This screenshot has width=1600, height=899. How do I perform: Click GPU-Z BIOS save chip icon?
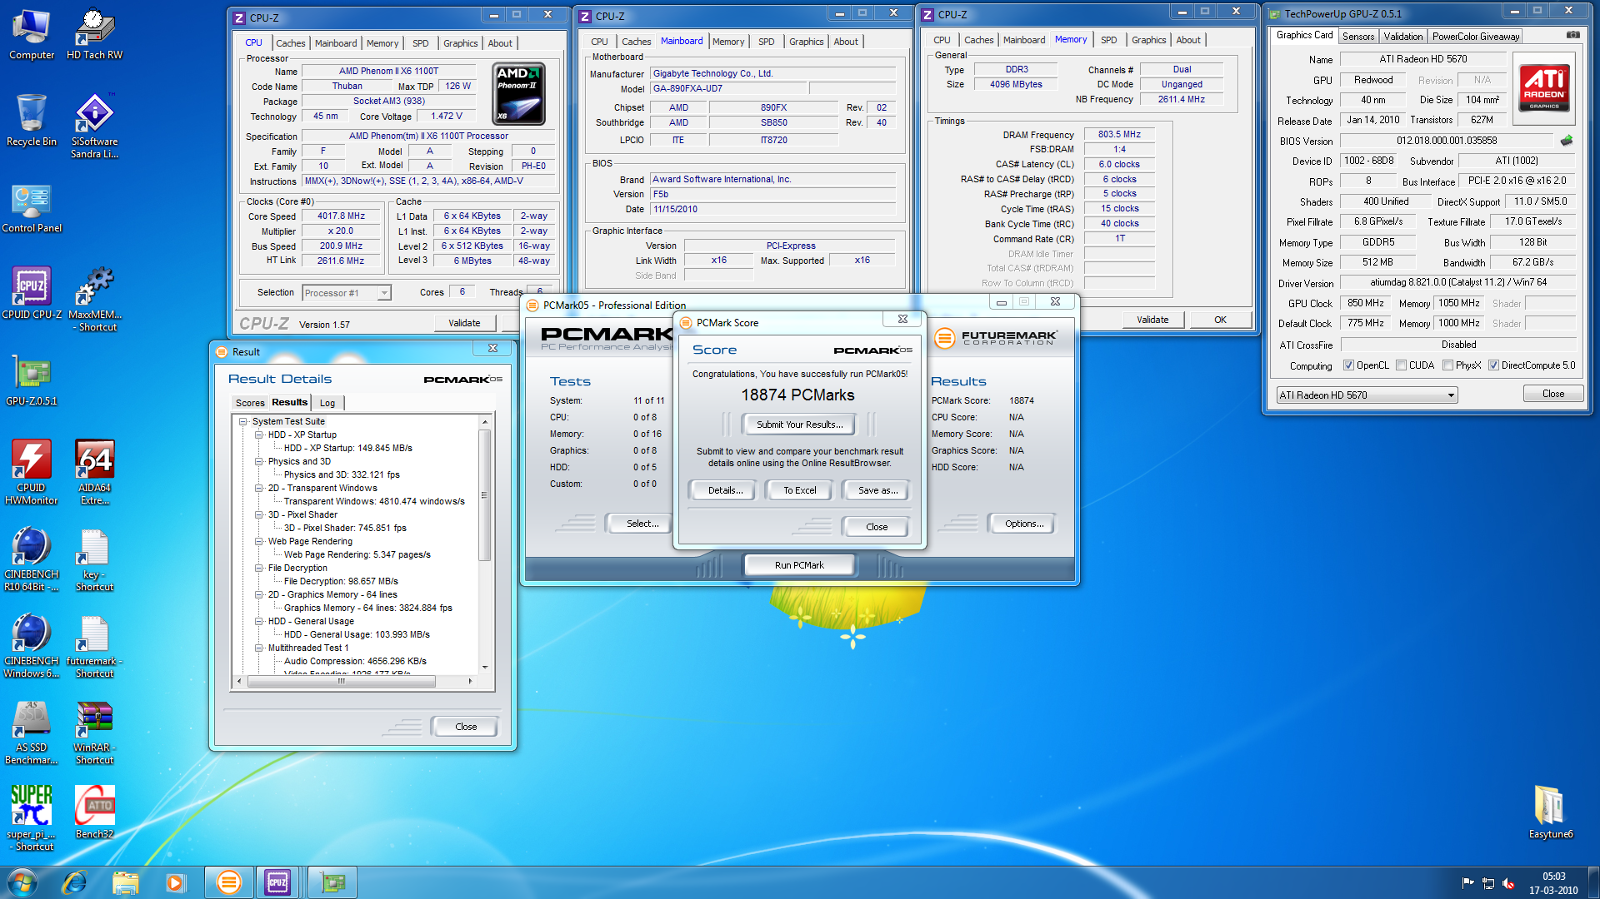1566,141
